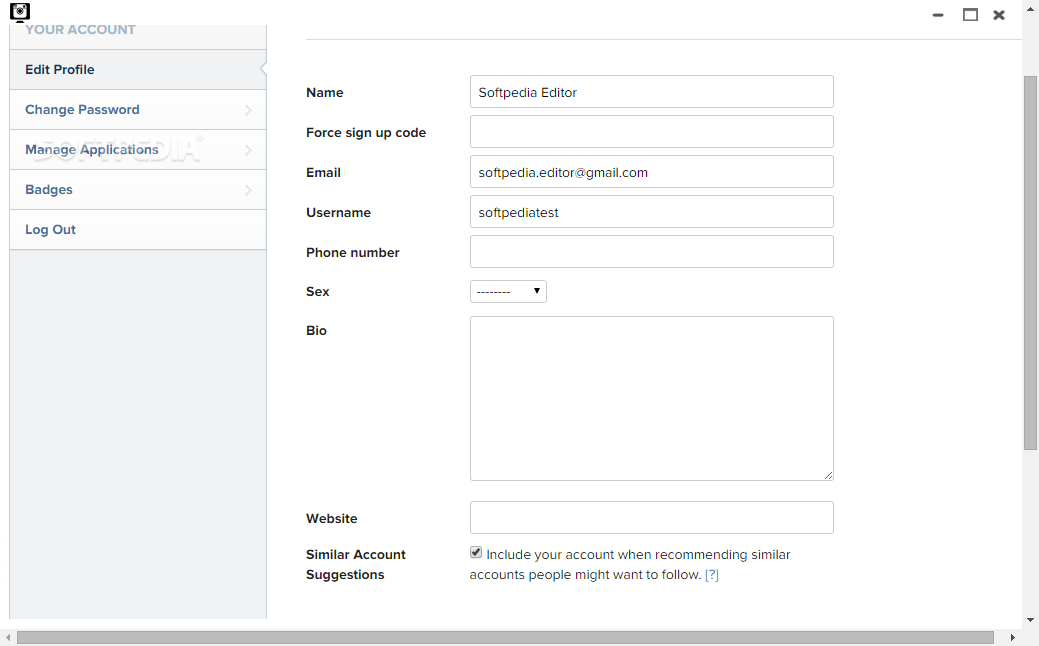Click the scroll down arrow of vertical scrollbar
The image size is (1039, 646).
click(x=1030, y=620)
